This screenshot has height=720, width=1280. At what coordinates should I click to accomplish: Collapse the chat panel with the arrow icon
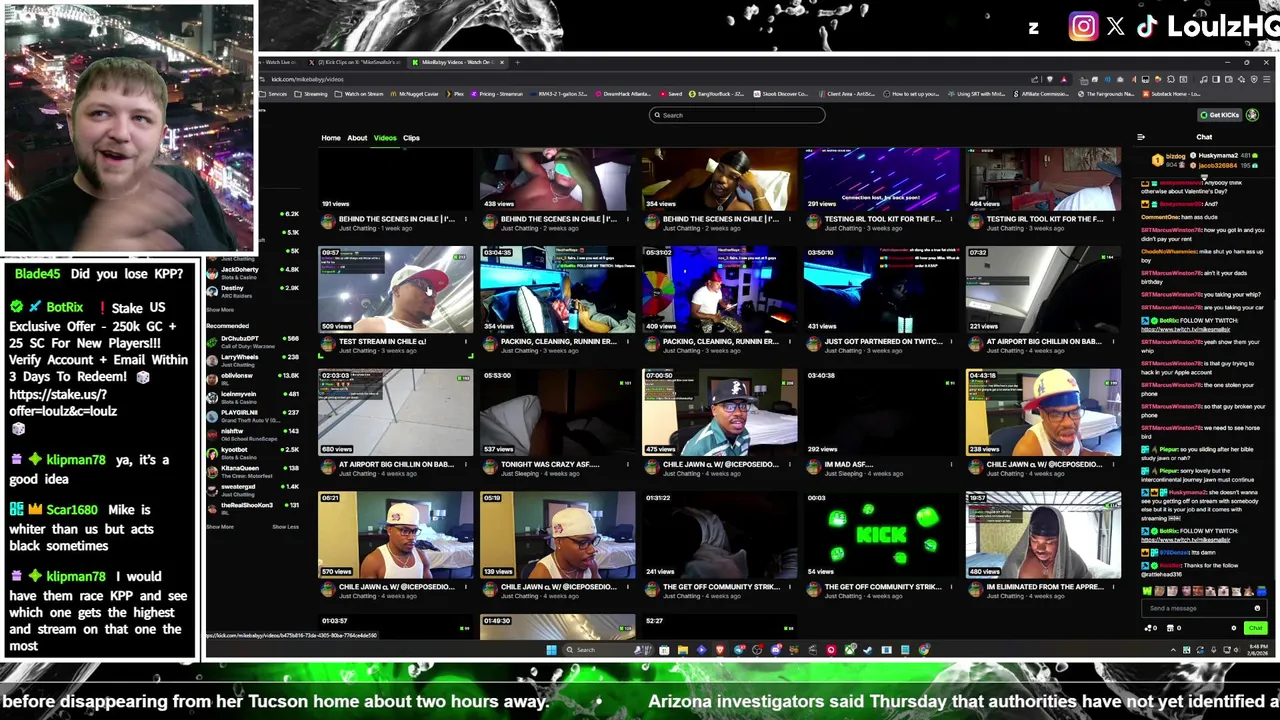[1141, 137]
